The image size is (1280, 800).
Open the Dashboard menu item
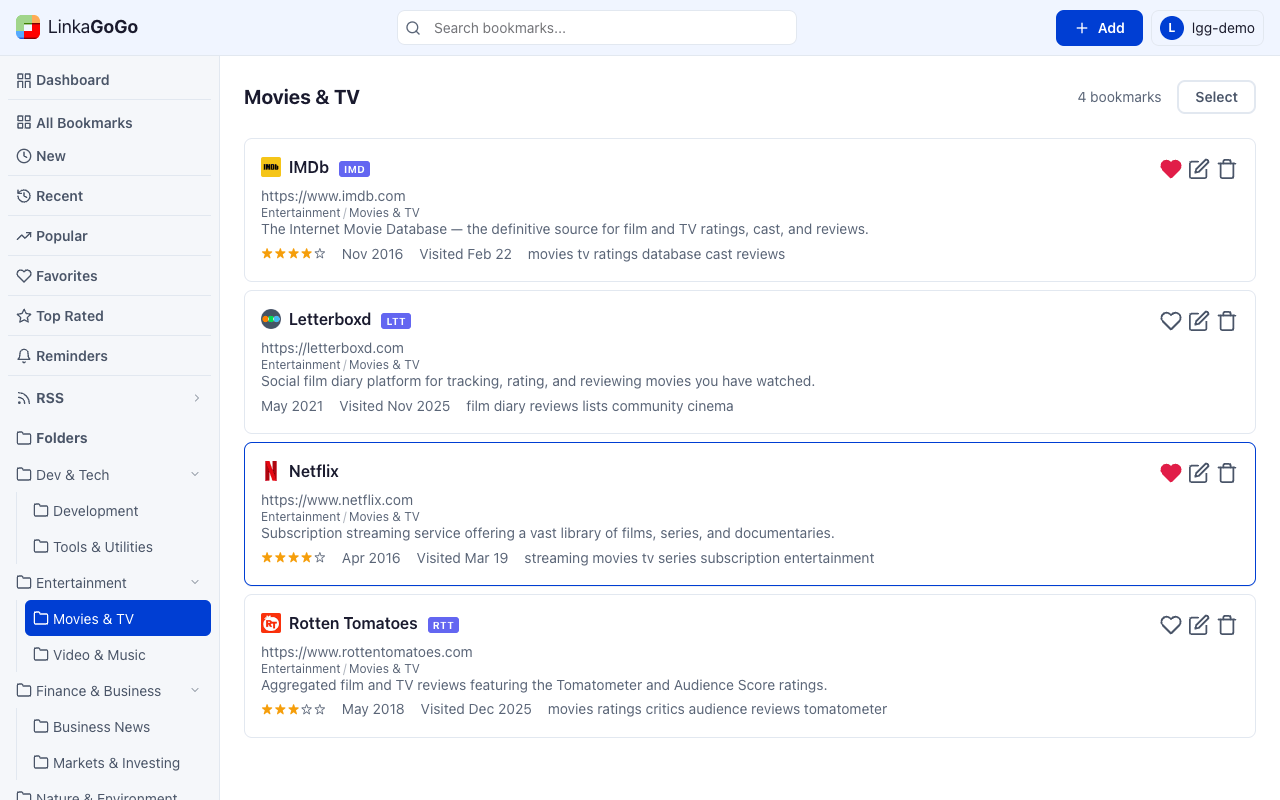[72, 80]
